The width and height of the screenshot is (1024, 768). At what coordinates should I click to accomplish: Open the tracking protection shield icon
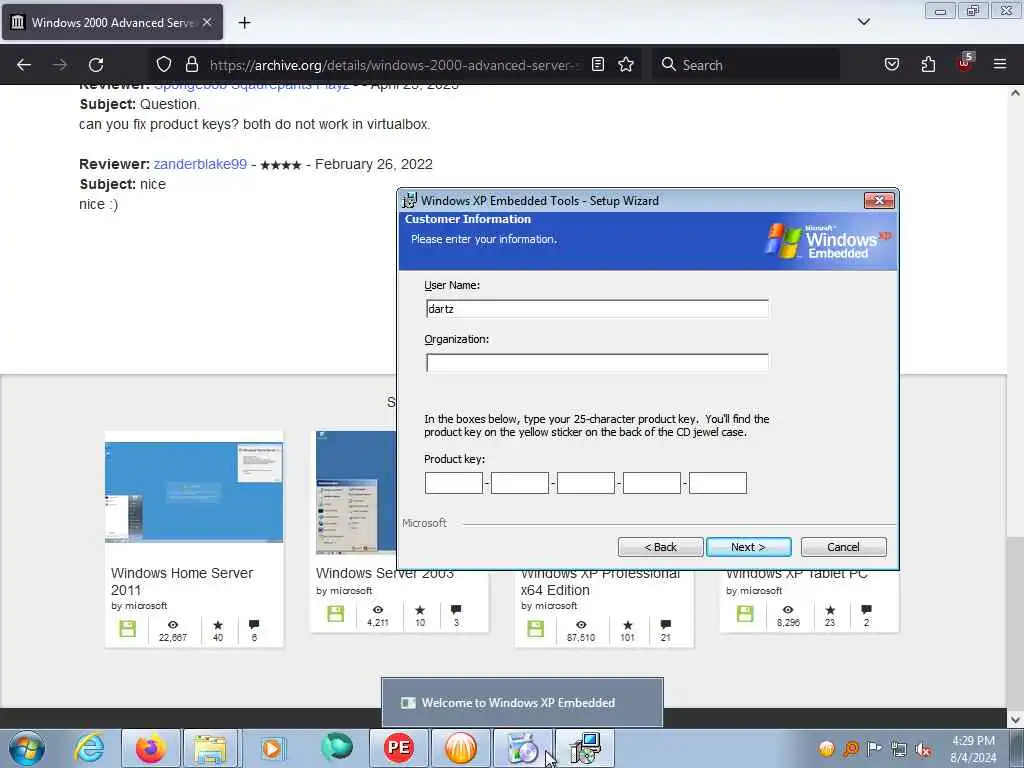(163, 64)
